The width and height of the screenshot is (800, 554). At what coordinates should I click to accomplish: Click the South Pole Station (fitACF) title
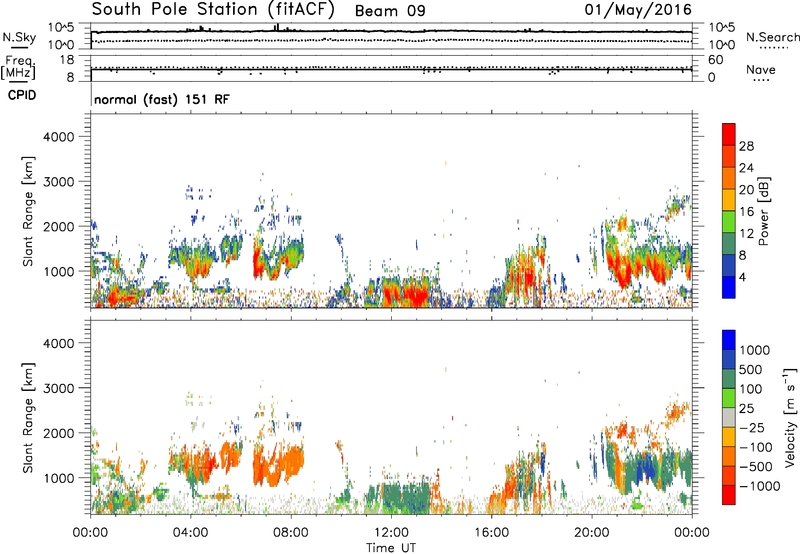[213, 10]
